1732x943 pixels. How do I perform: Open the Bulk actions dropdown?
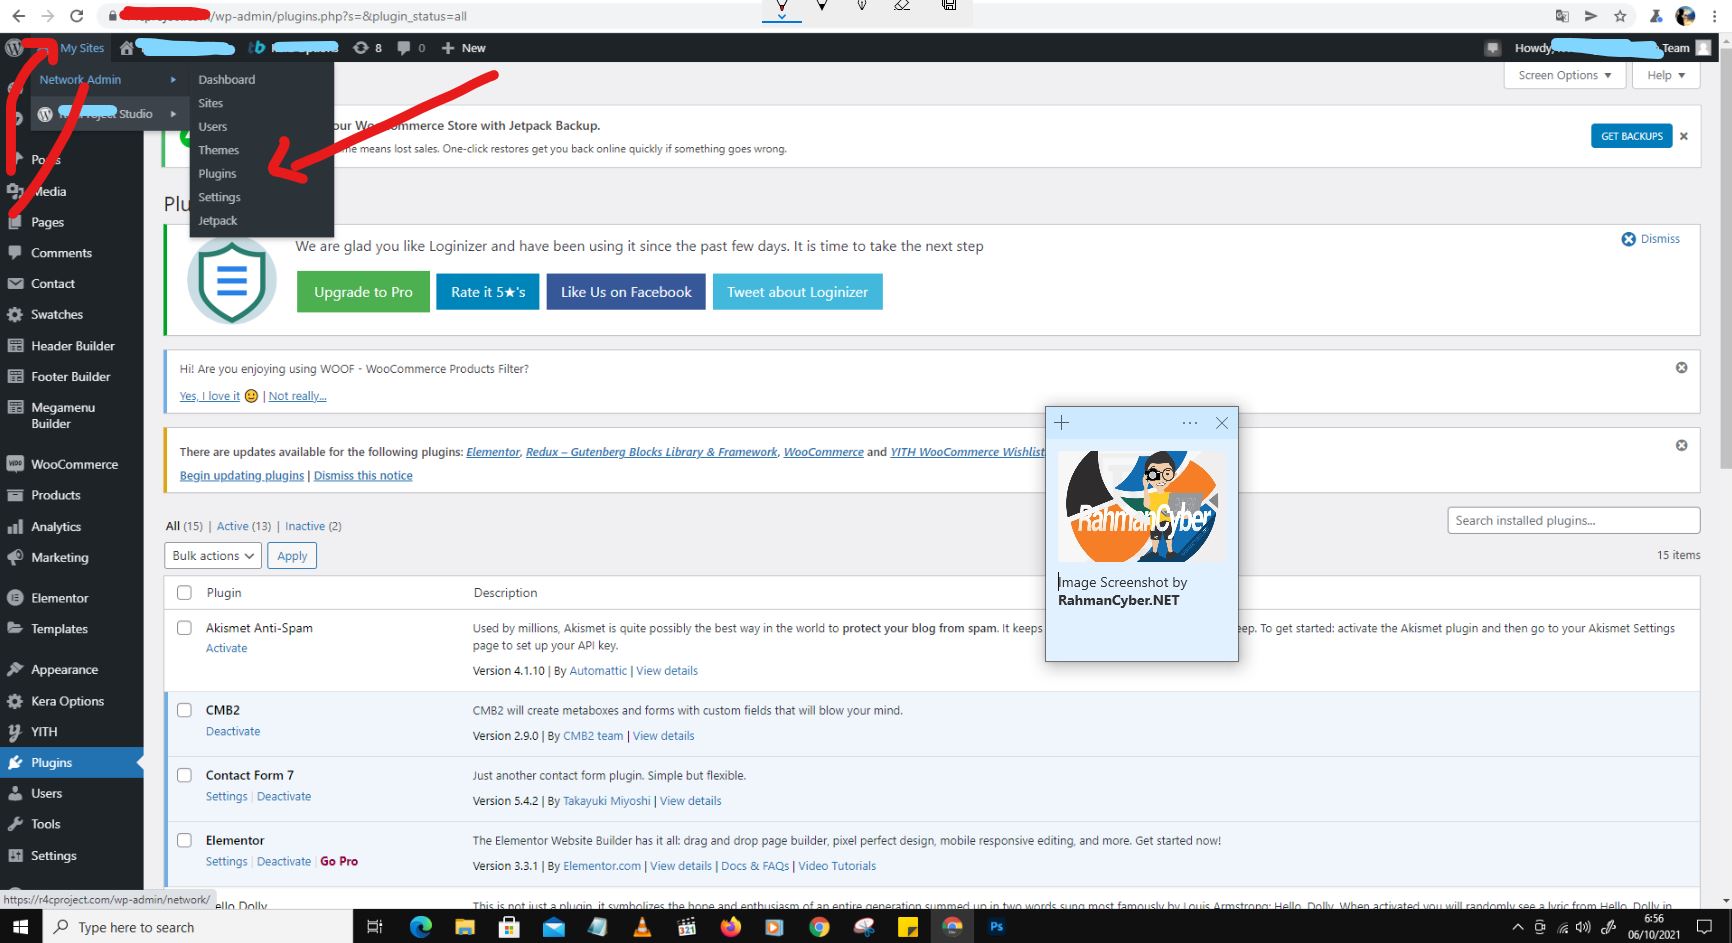pyautogui.click(x=212, y=555)
